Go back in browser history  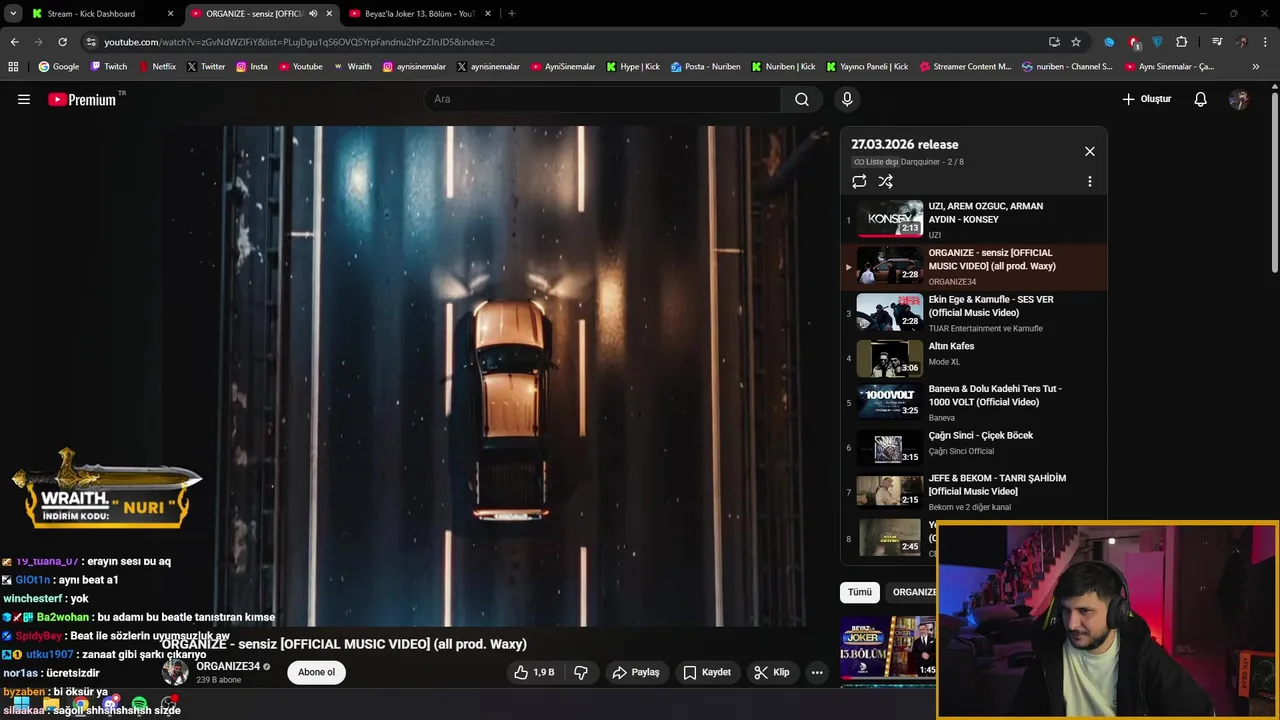tap(14, 42)
